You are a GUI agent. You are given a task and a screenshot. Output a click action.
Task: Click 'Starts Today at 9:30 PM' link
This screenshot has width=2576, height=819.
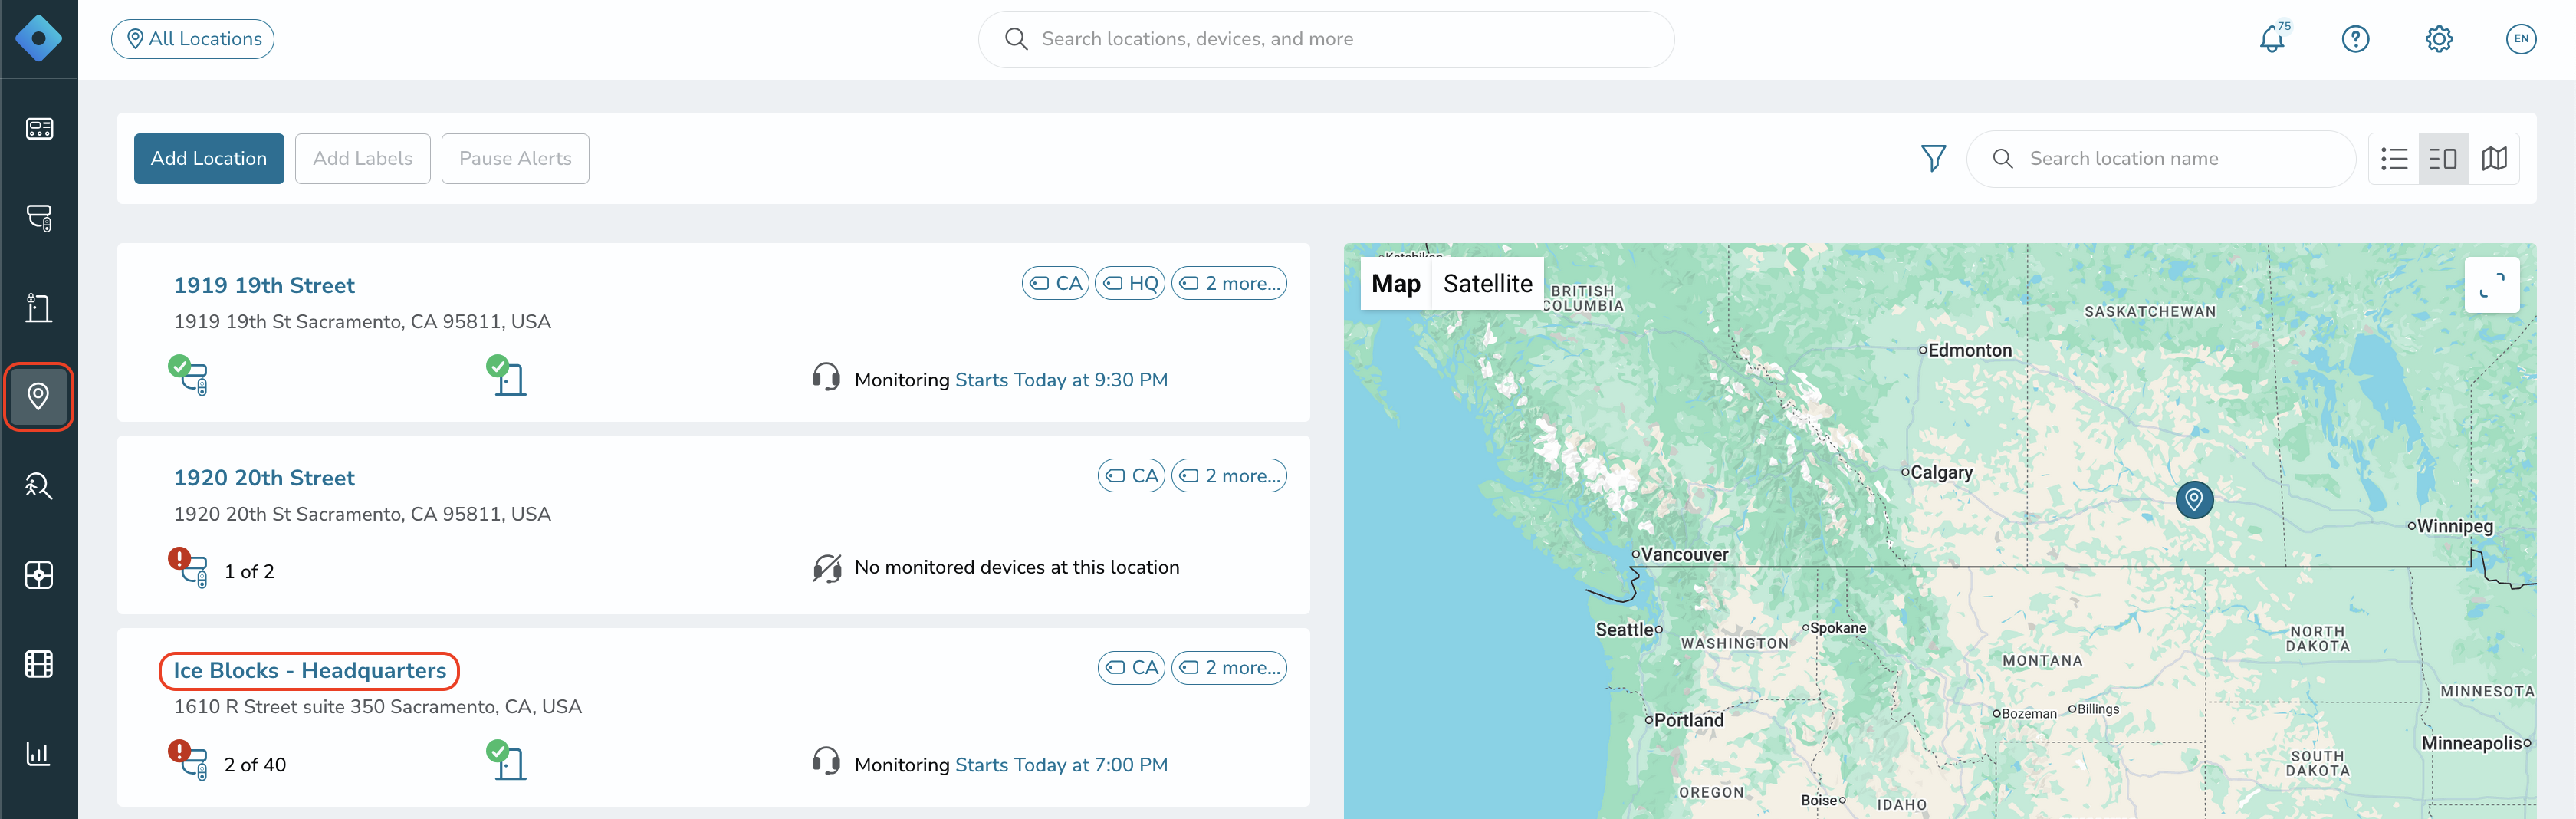tap(1061, 380)
